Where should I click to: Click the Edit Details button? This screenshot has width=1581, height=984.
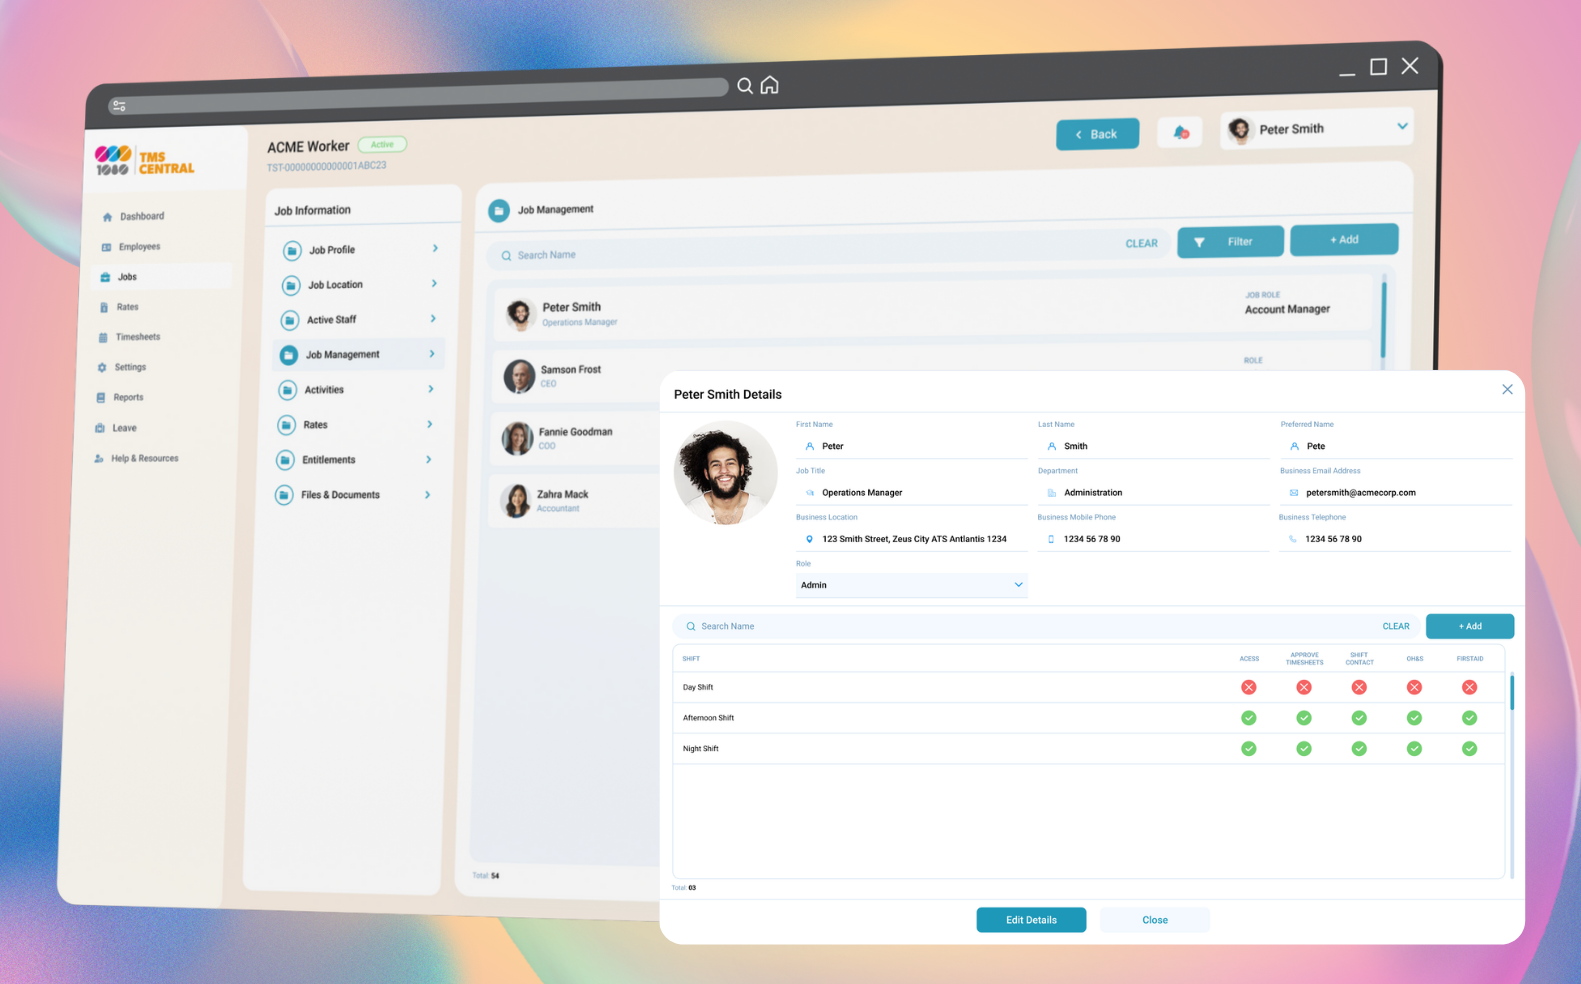tap(1030, 920)
